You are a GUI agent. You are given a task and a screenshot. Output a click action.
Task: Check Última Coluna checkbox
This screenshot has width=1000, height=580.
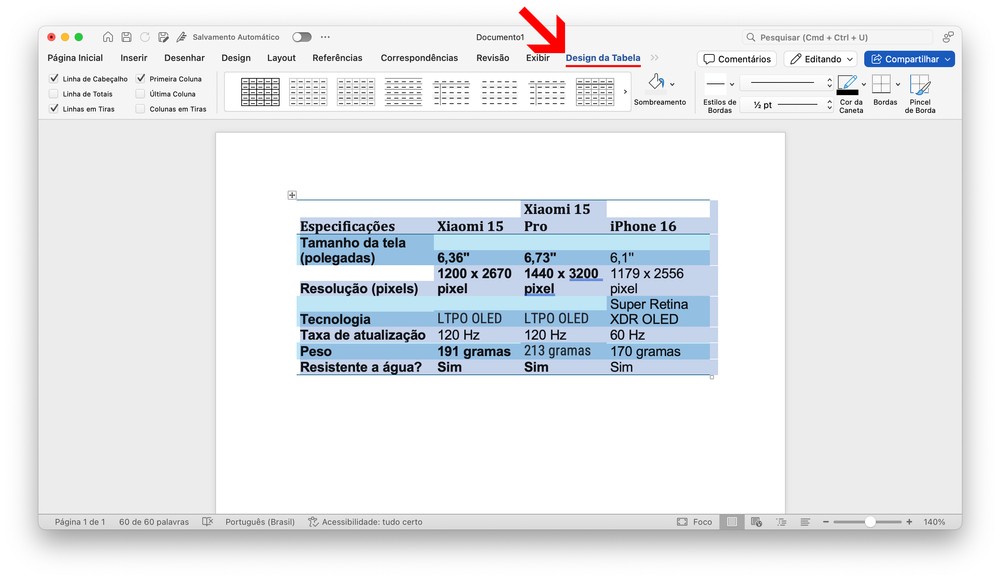141,94
